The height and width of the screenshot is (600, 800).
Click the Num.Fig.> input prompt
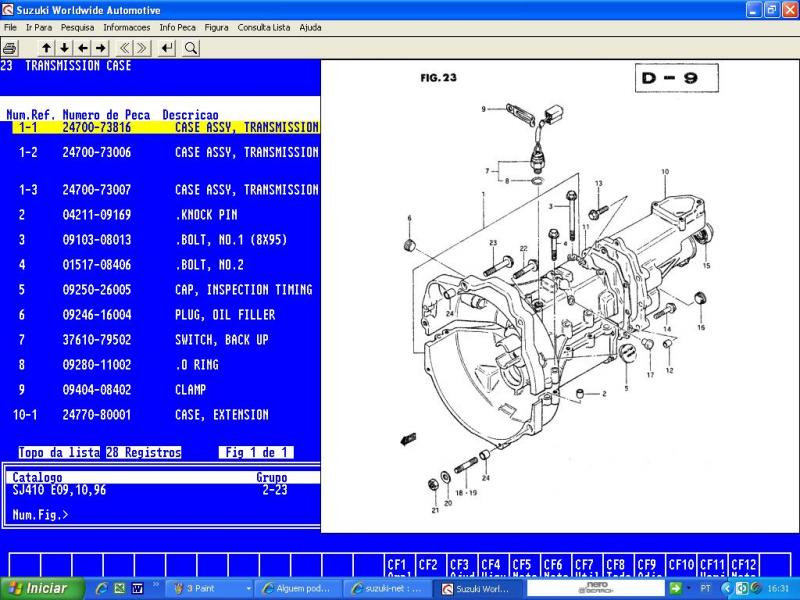pyautogui.click(x=40, y=515)
